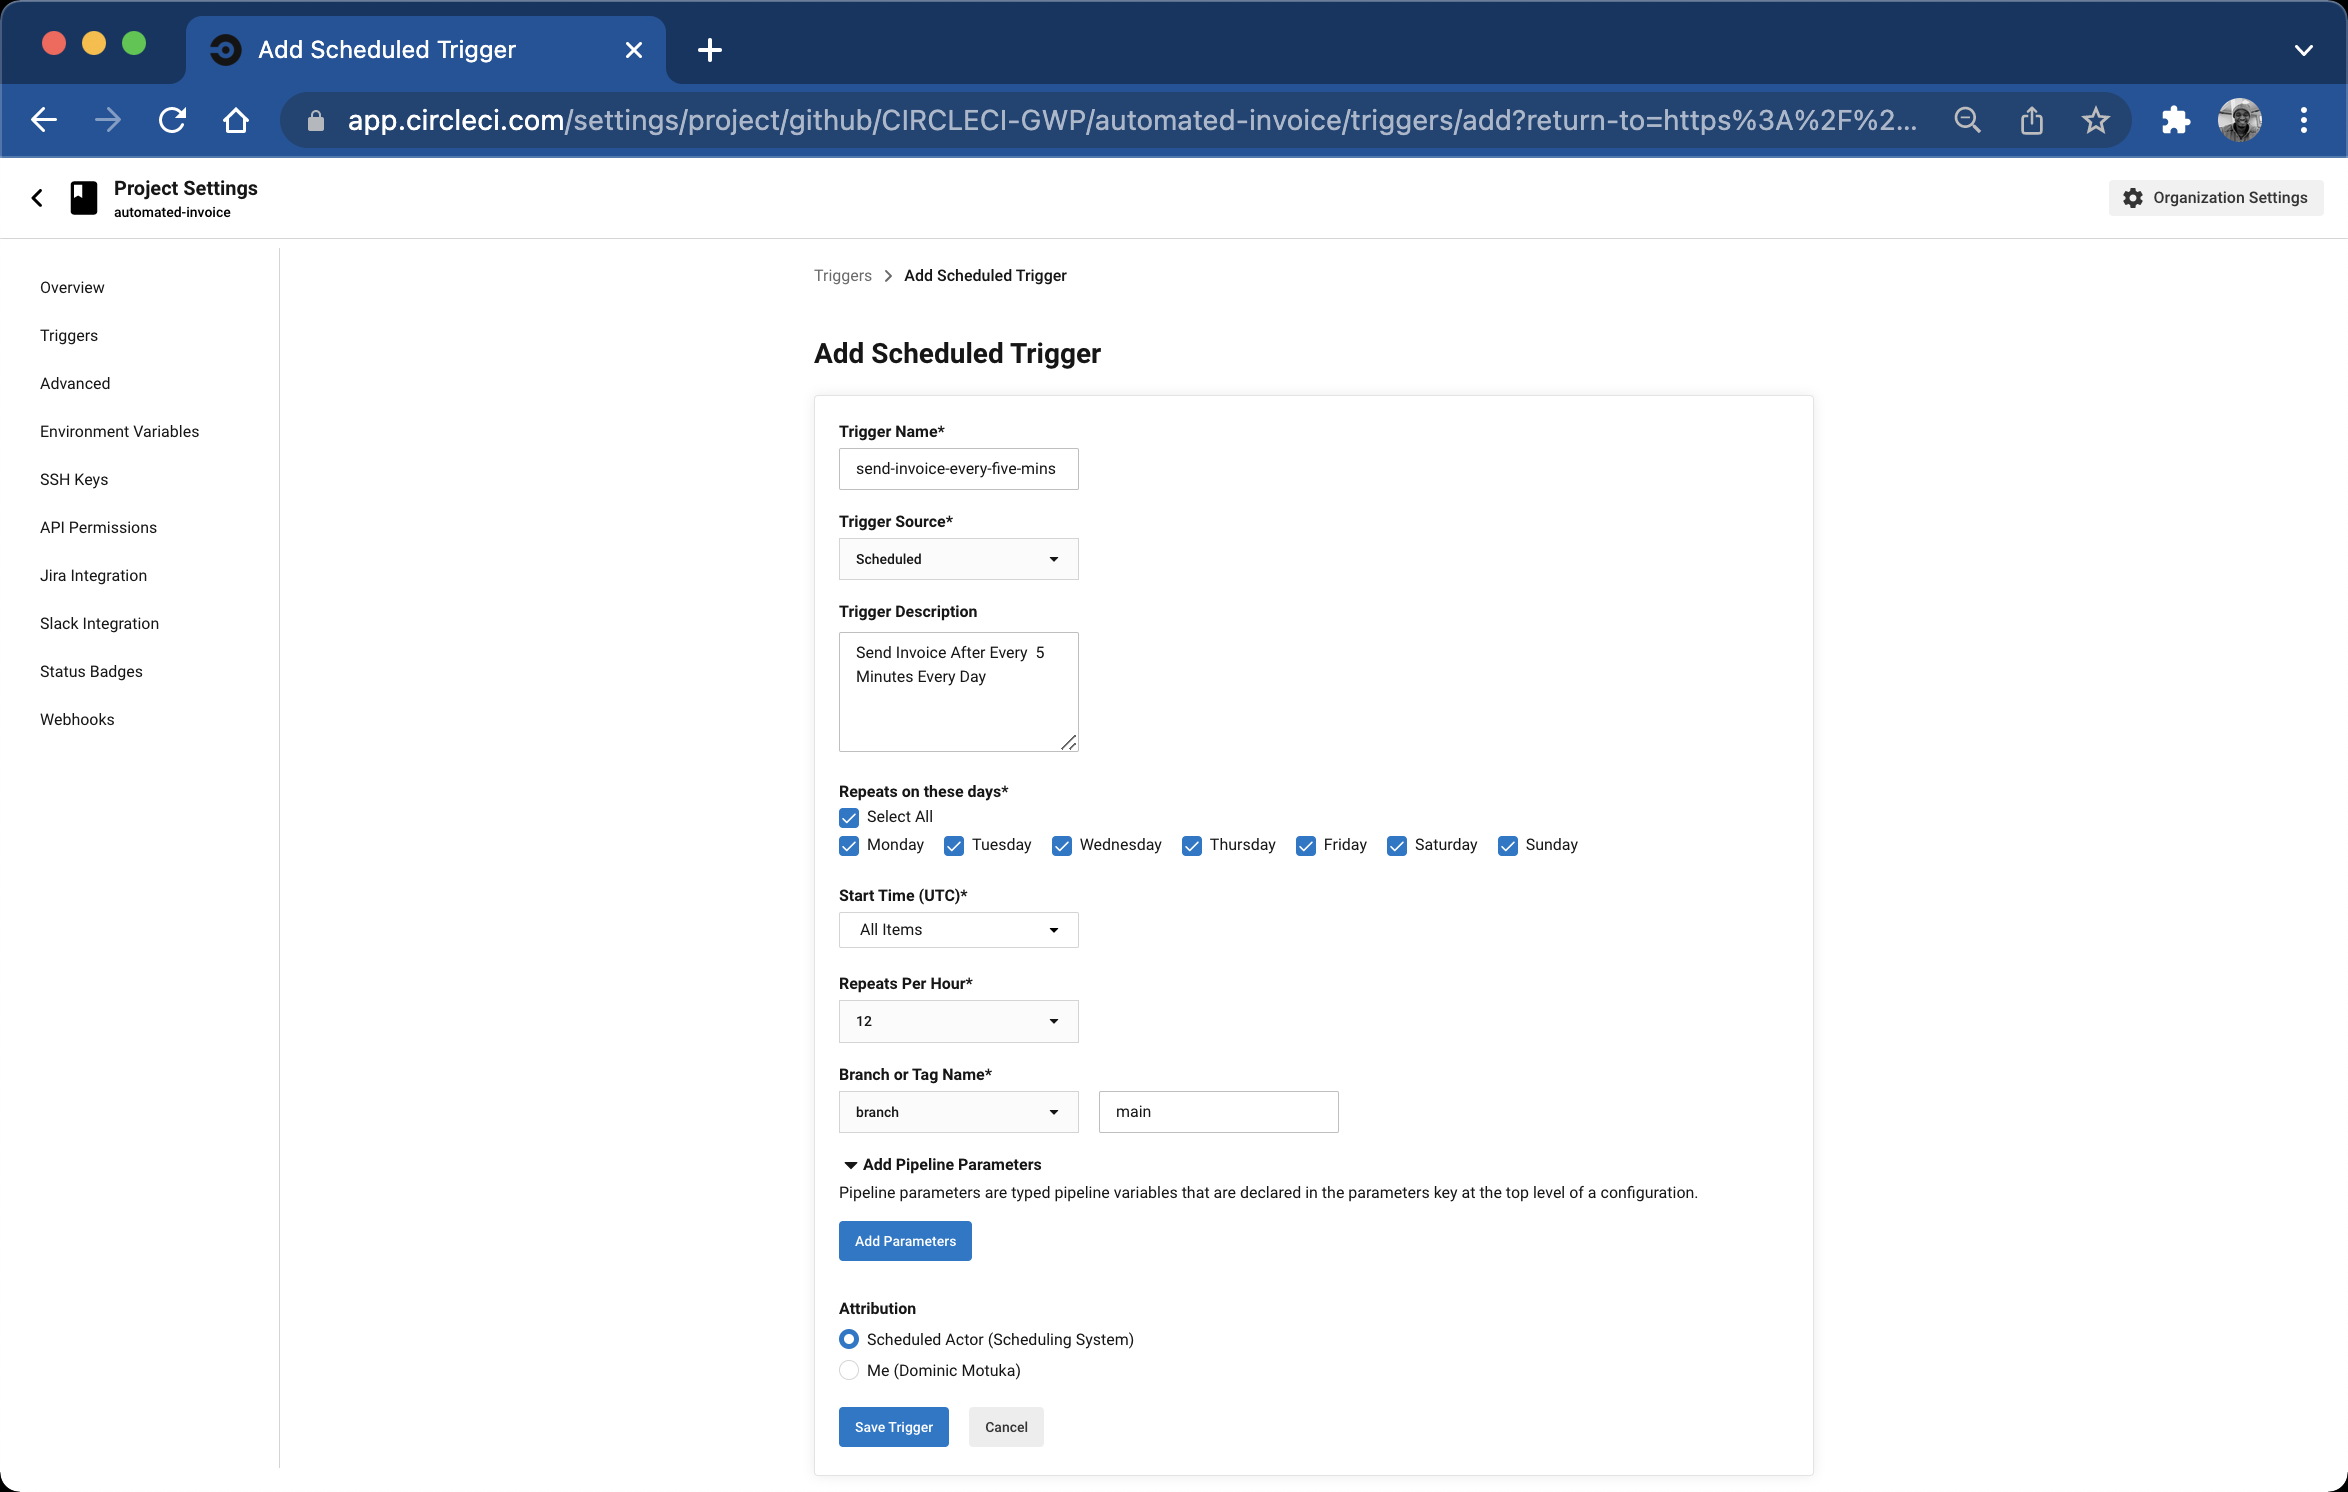2348x1492 pixels.
Task: Click the profile avatar in the toolbar
Action: (2239, 120)
